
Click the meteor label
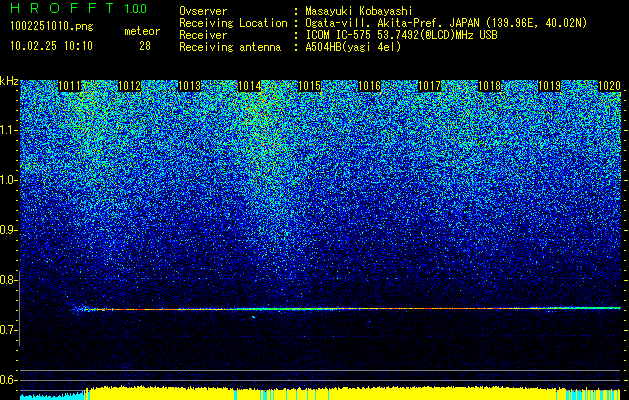click(142, 31)
